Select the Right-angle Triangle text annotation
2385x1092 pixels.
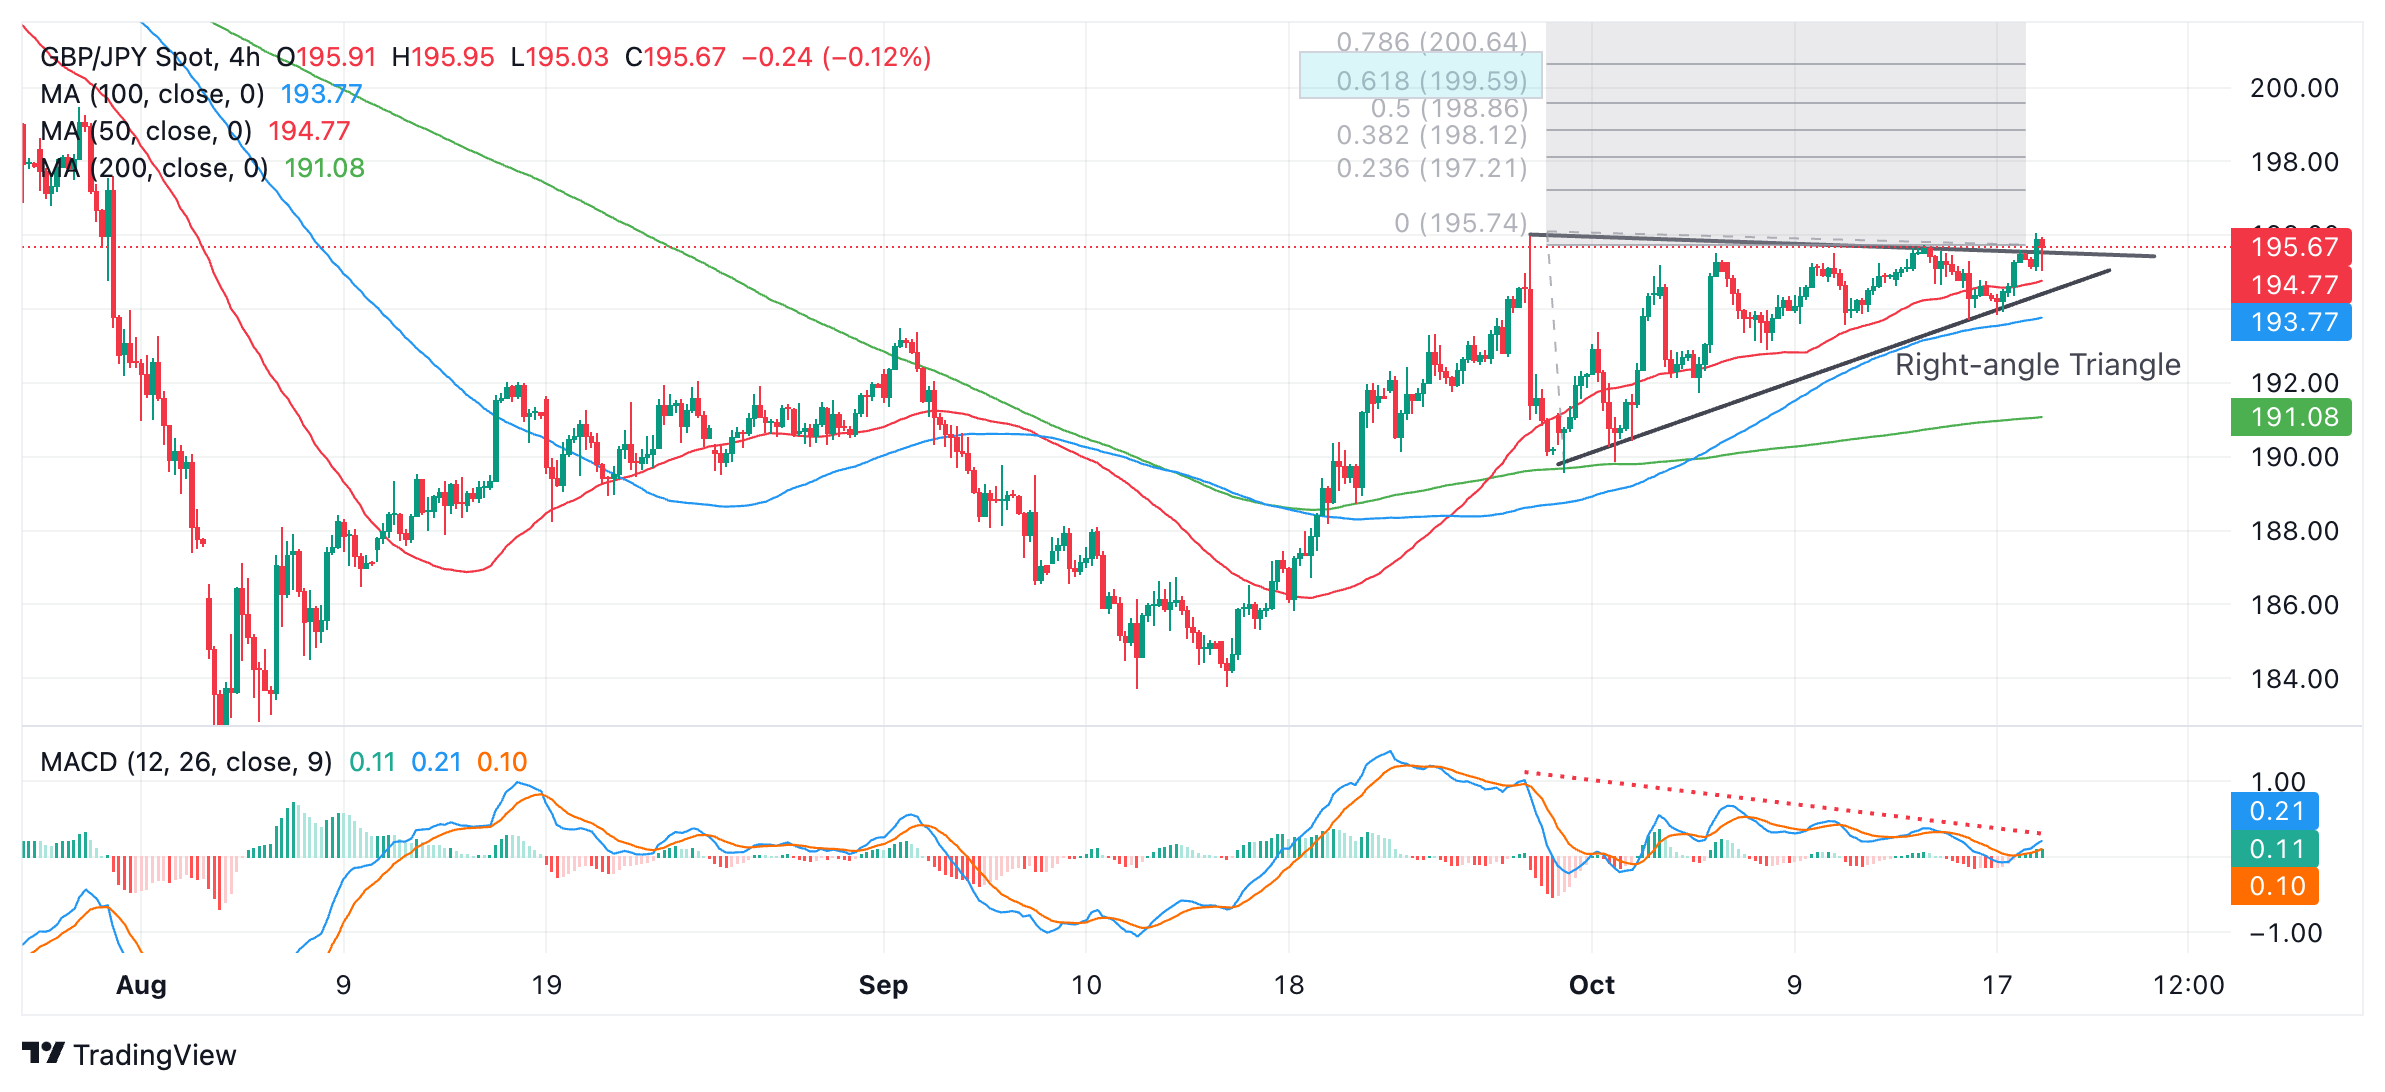click(x=2037, y=365)
